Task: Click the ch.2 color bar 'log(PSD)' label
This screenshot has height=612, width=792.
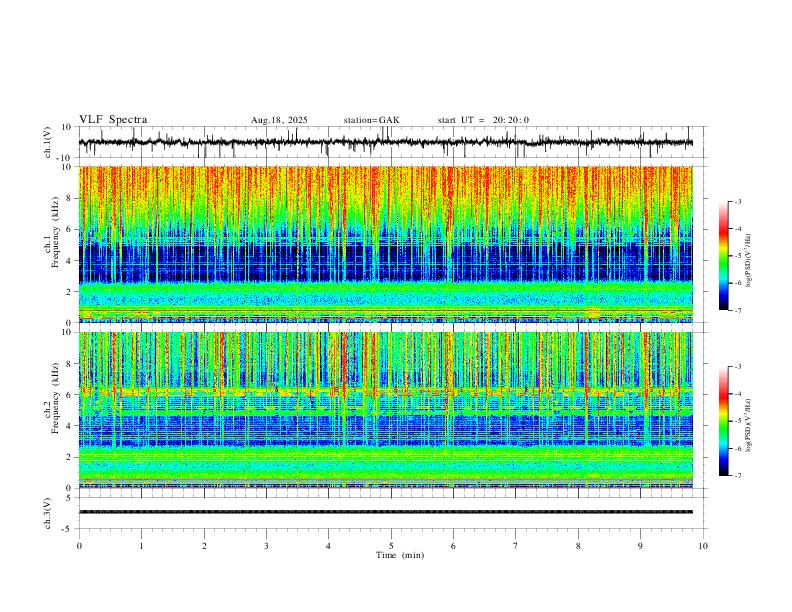Action: [x=749, y=425]
